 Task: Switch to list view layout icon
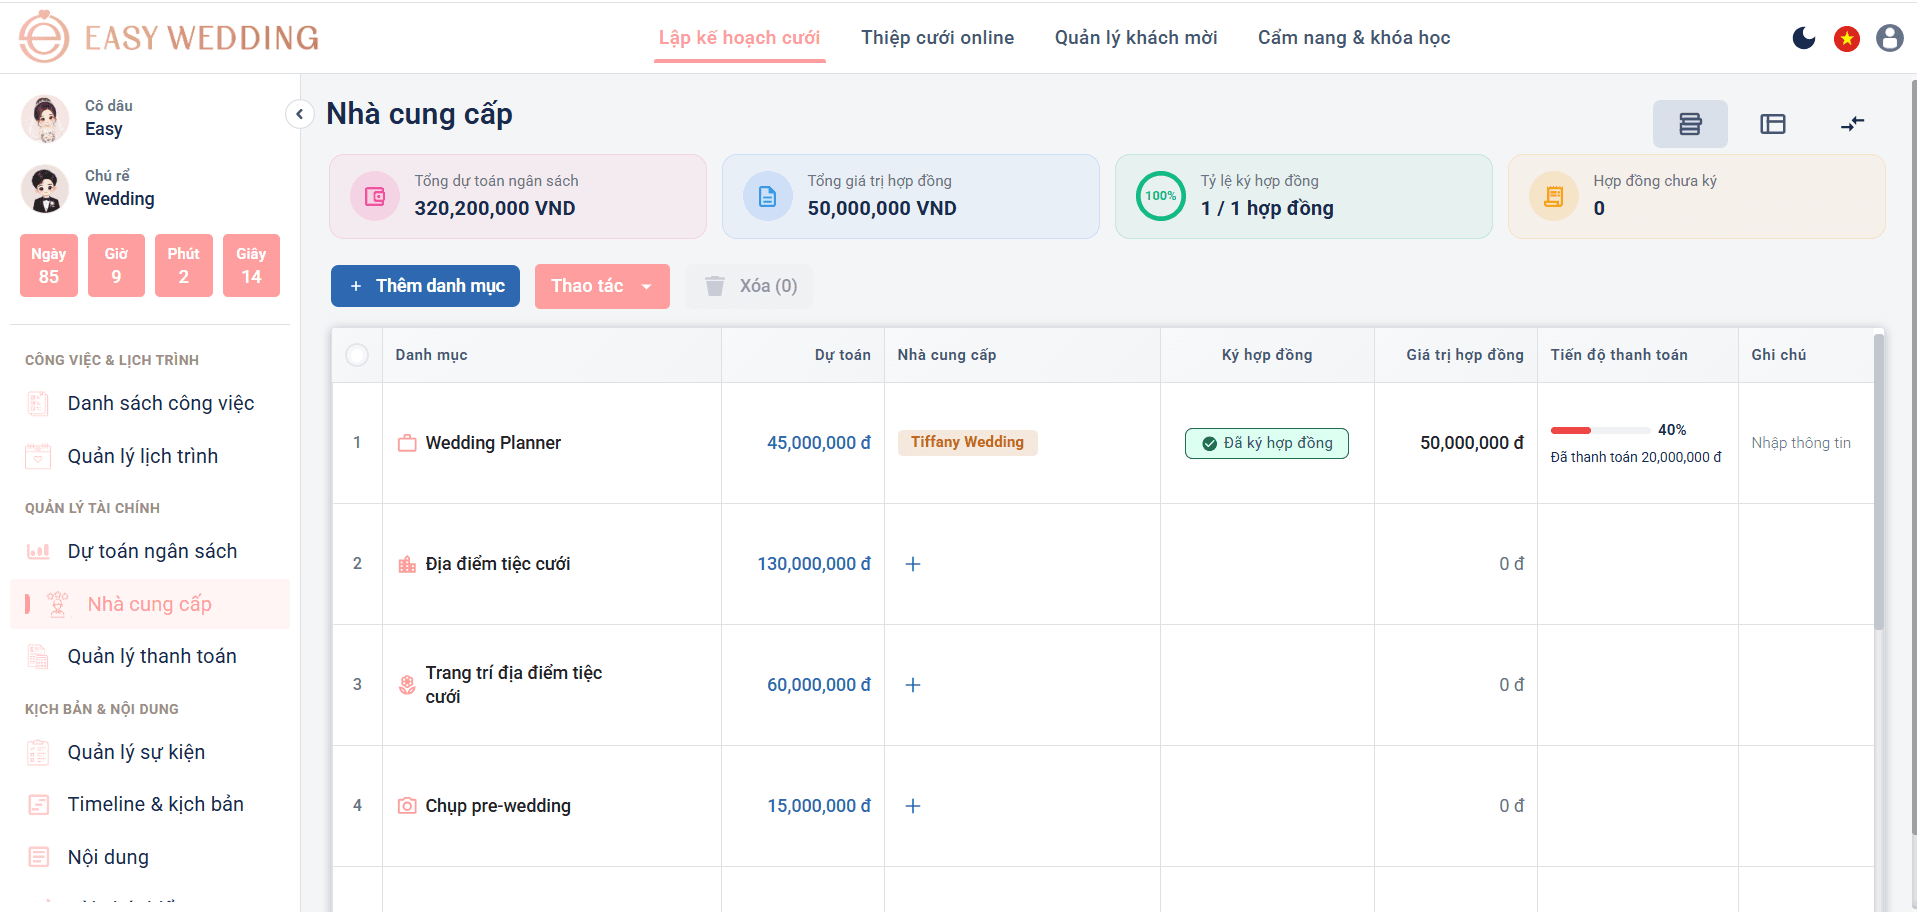[1690, 124]
